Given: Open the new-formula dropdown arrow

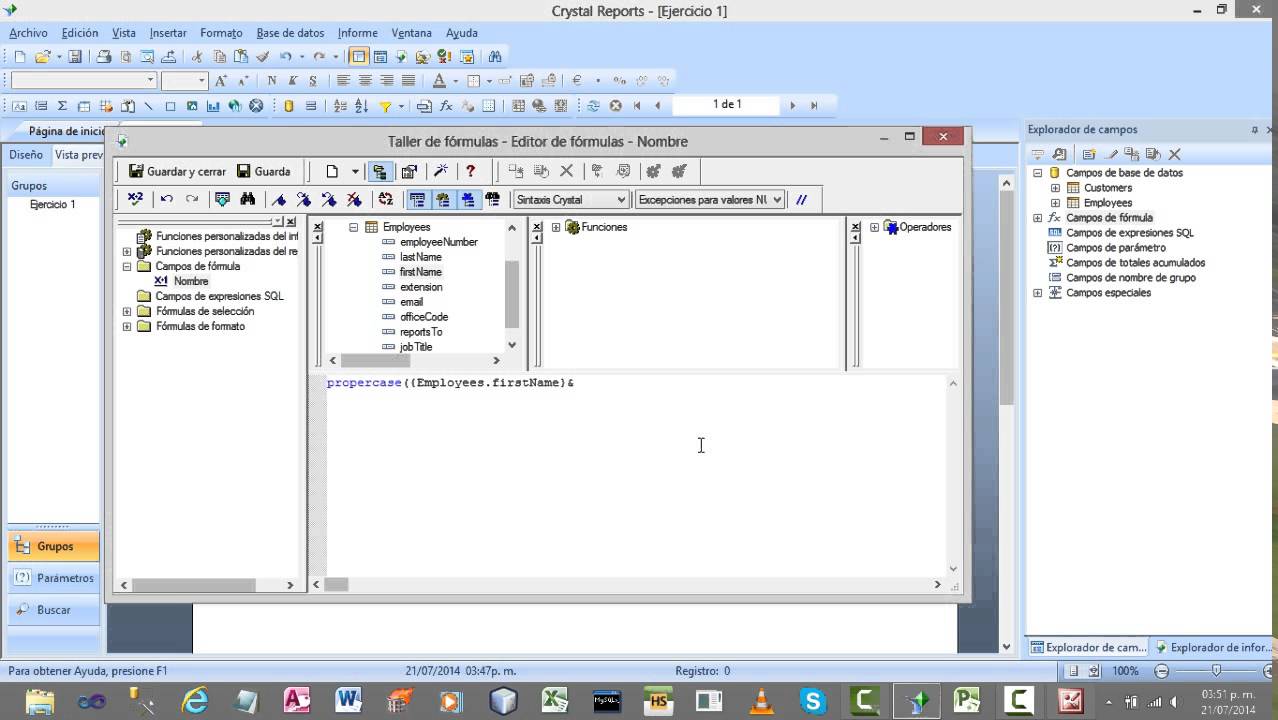Looking at the screenshot, I should (354, 171).
